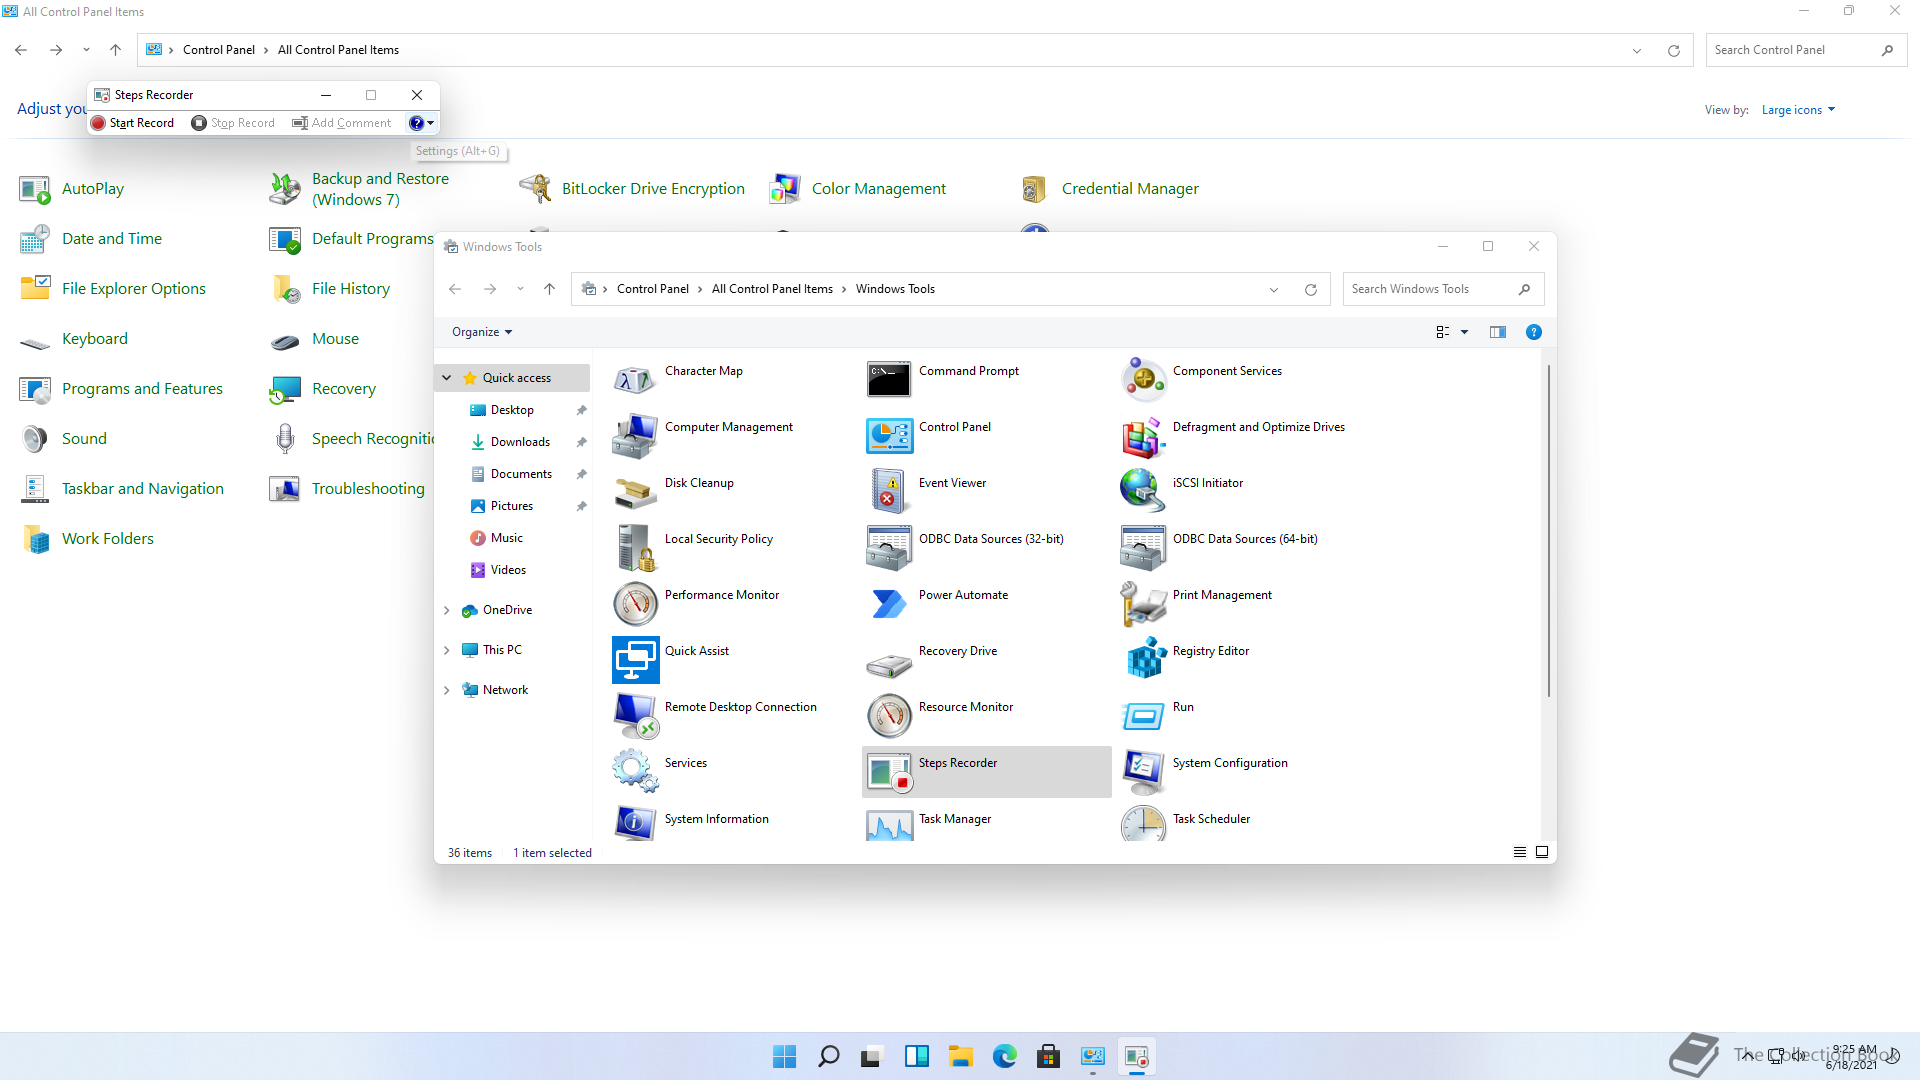Expand the This PC tree node
The width and height of the screenshot is (1920, 1080).
coord(447,650)
